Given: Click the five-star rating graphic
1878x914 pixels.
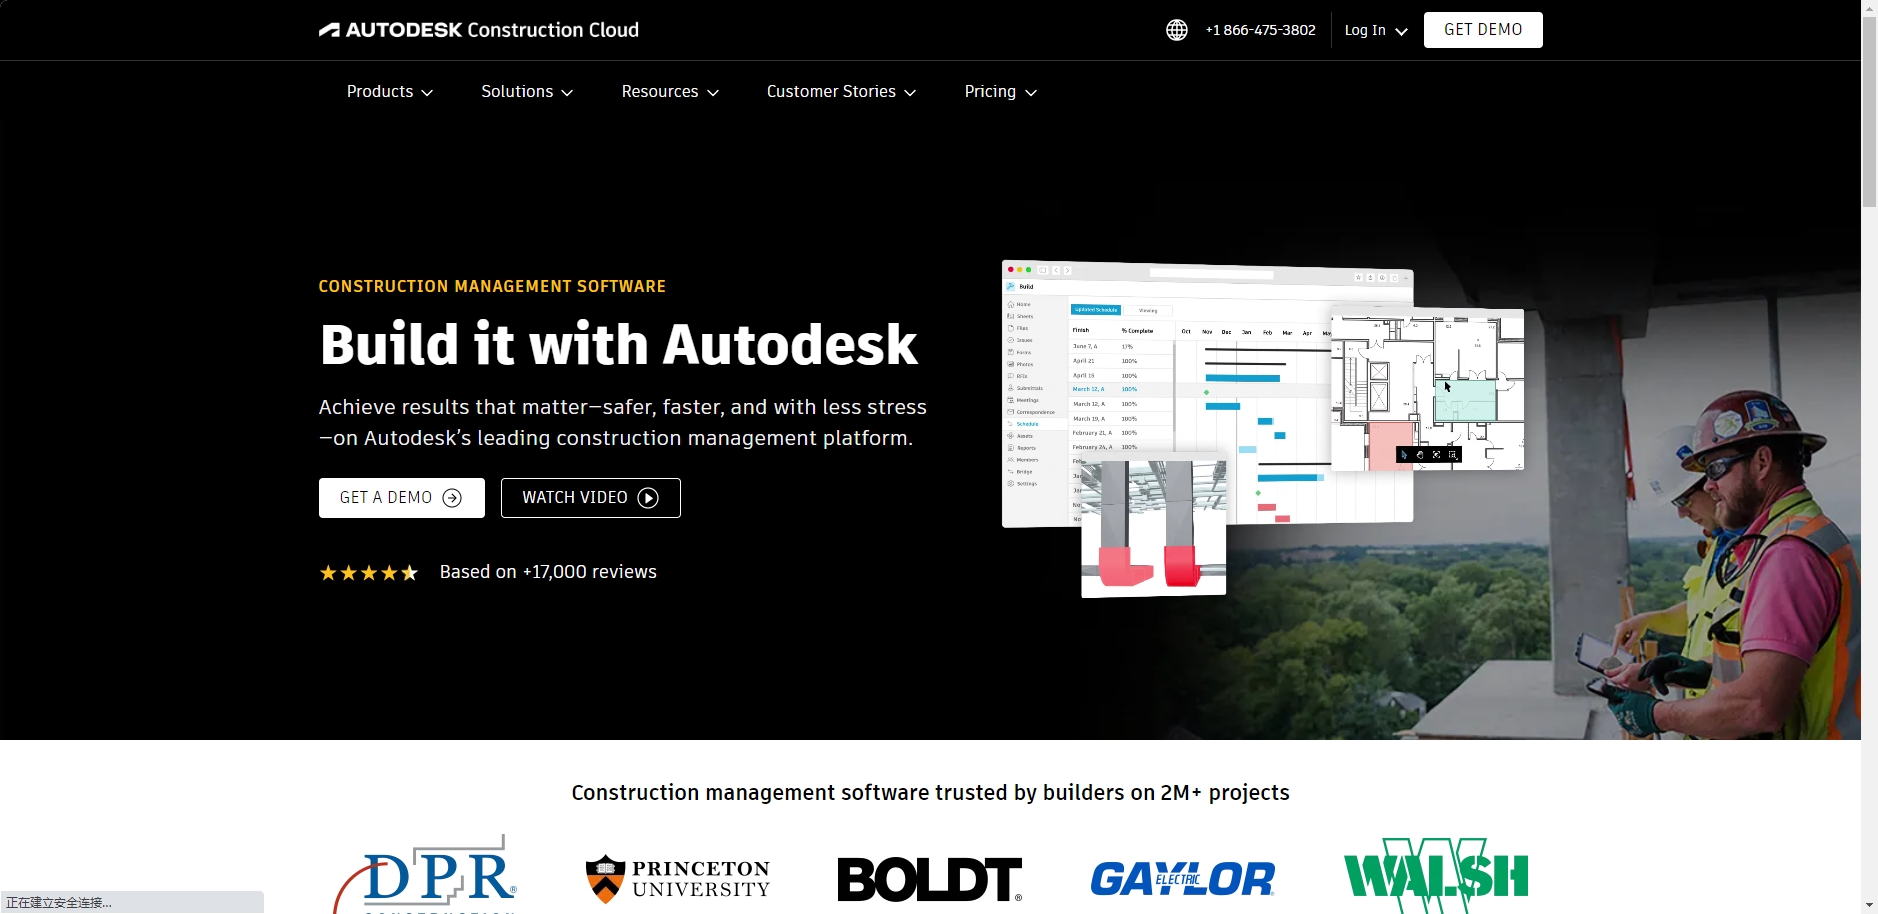Looking at the screenshot, I should [368, 572].
